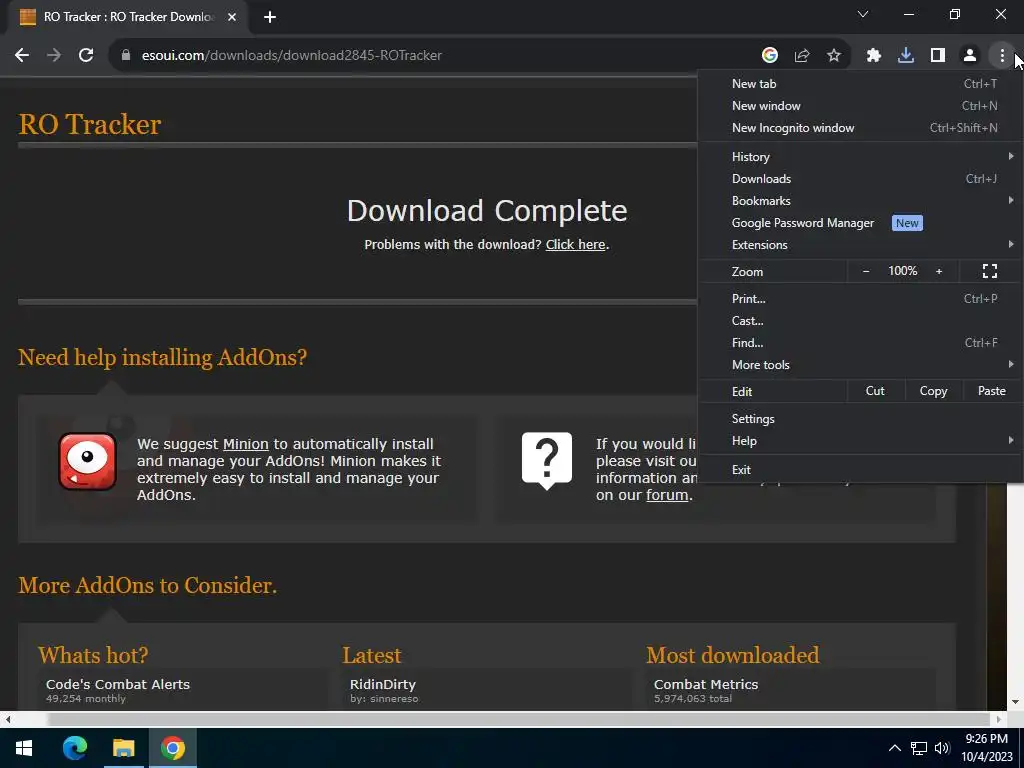Expand the History submenu
Screen dimensions: 1024x768
[861, 157]
